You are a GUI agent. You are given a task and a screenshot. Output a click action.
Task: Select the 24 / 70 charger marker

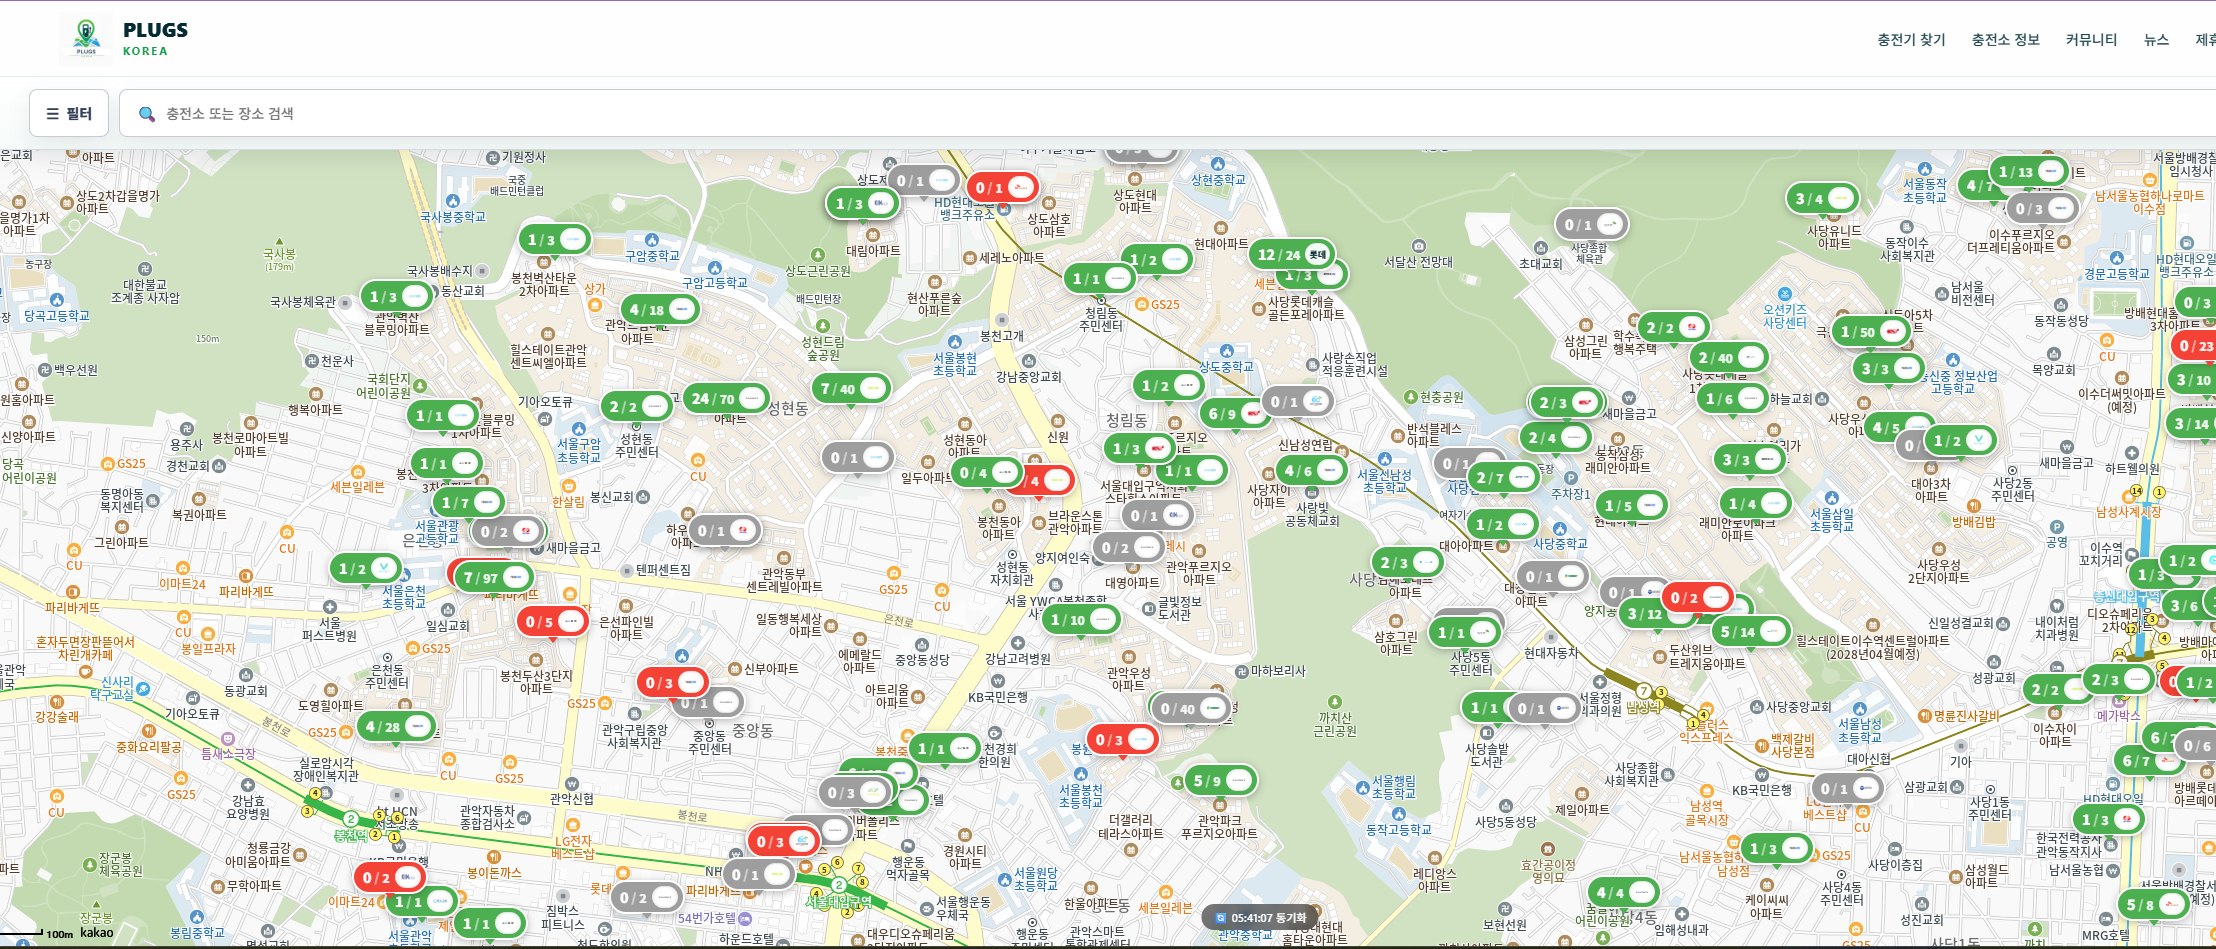coord(726,398)
